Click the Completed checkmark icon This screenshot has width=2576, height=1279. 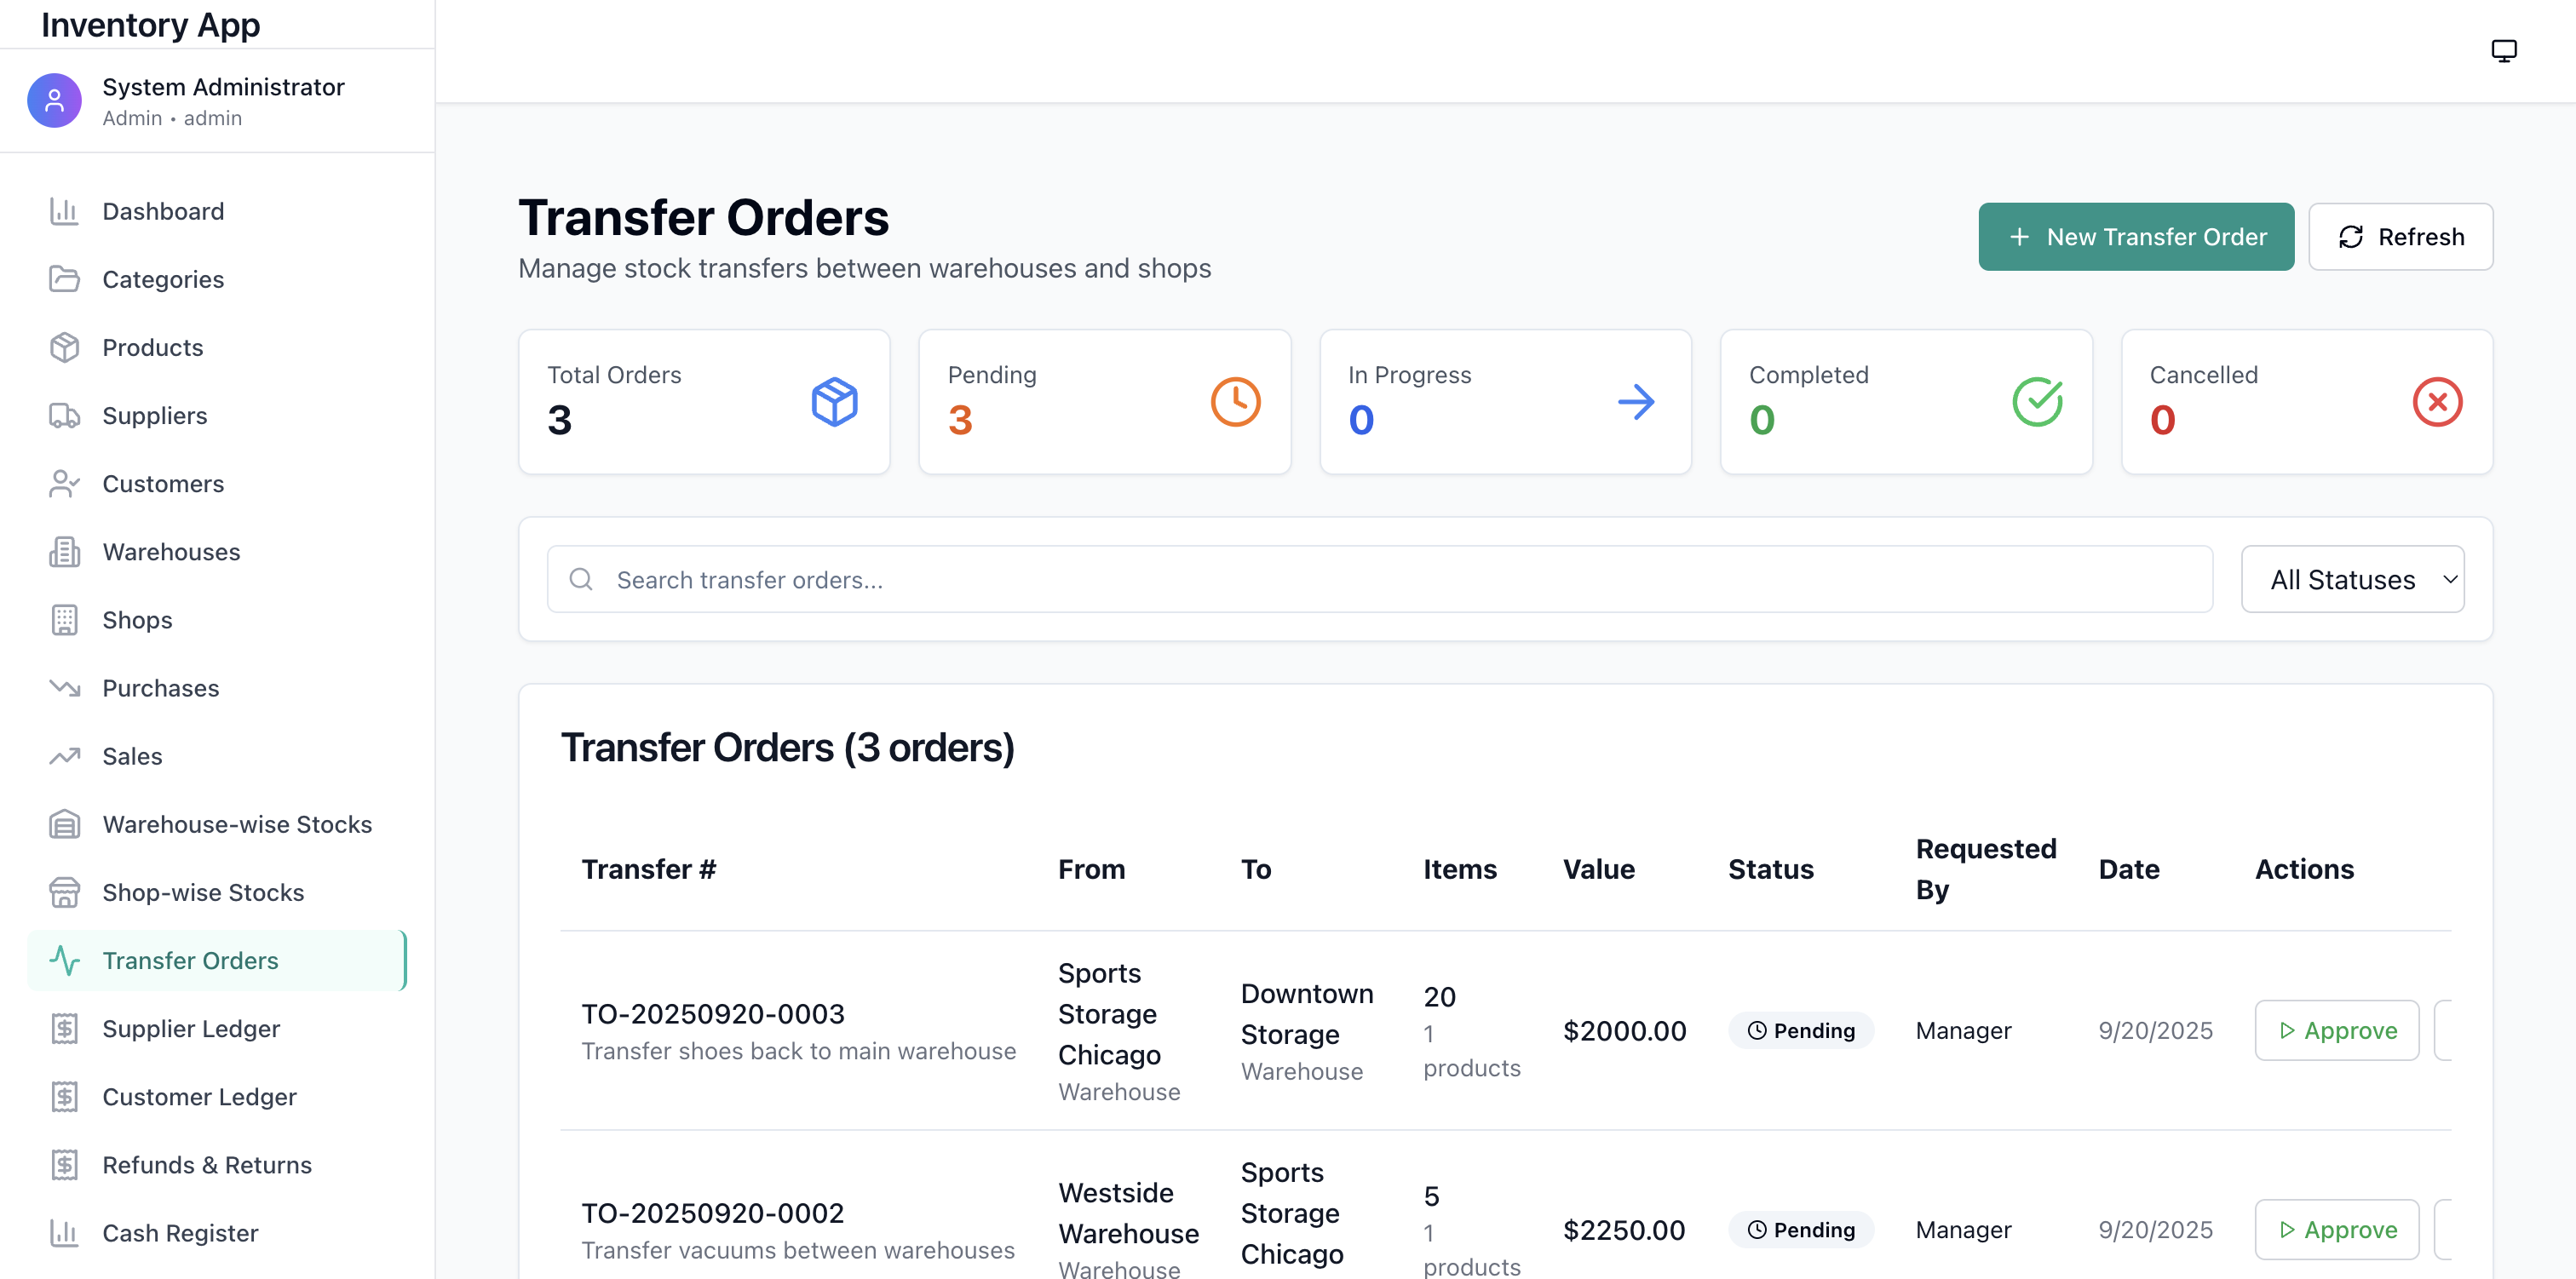coord(2037,401)
